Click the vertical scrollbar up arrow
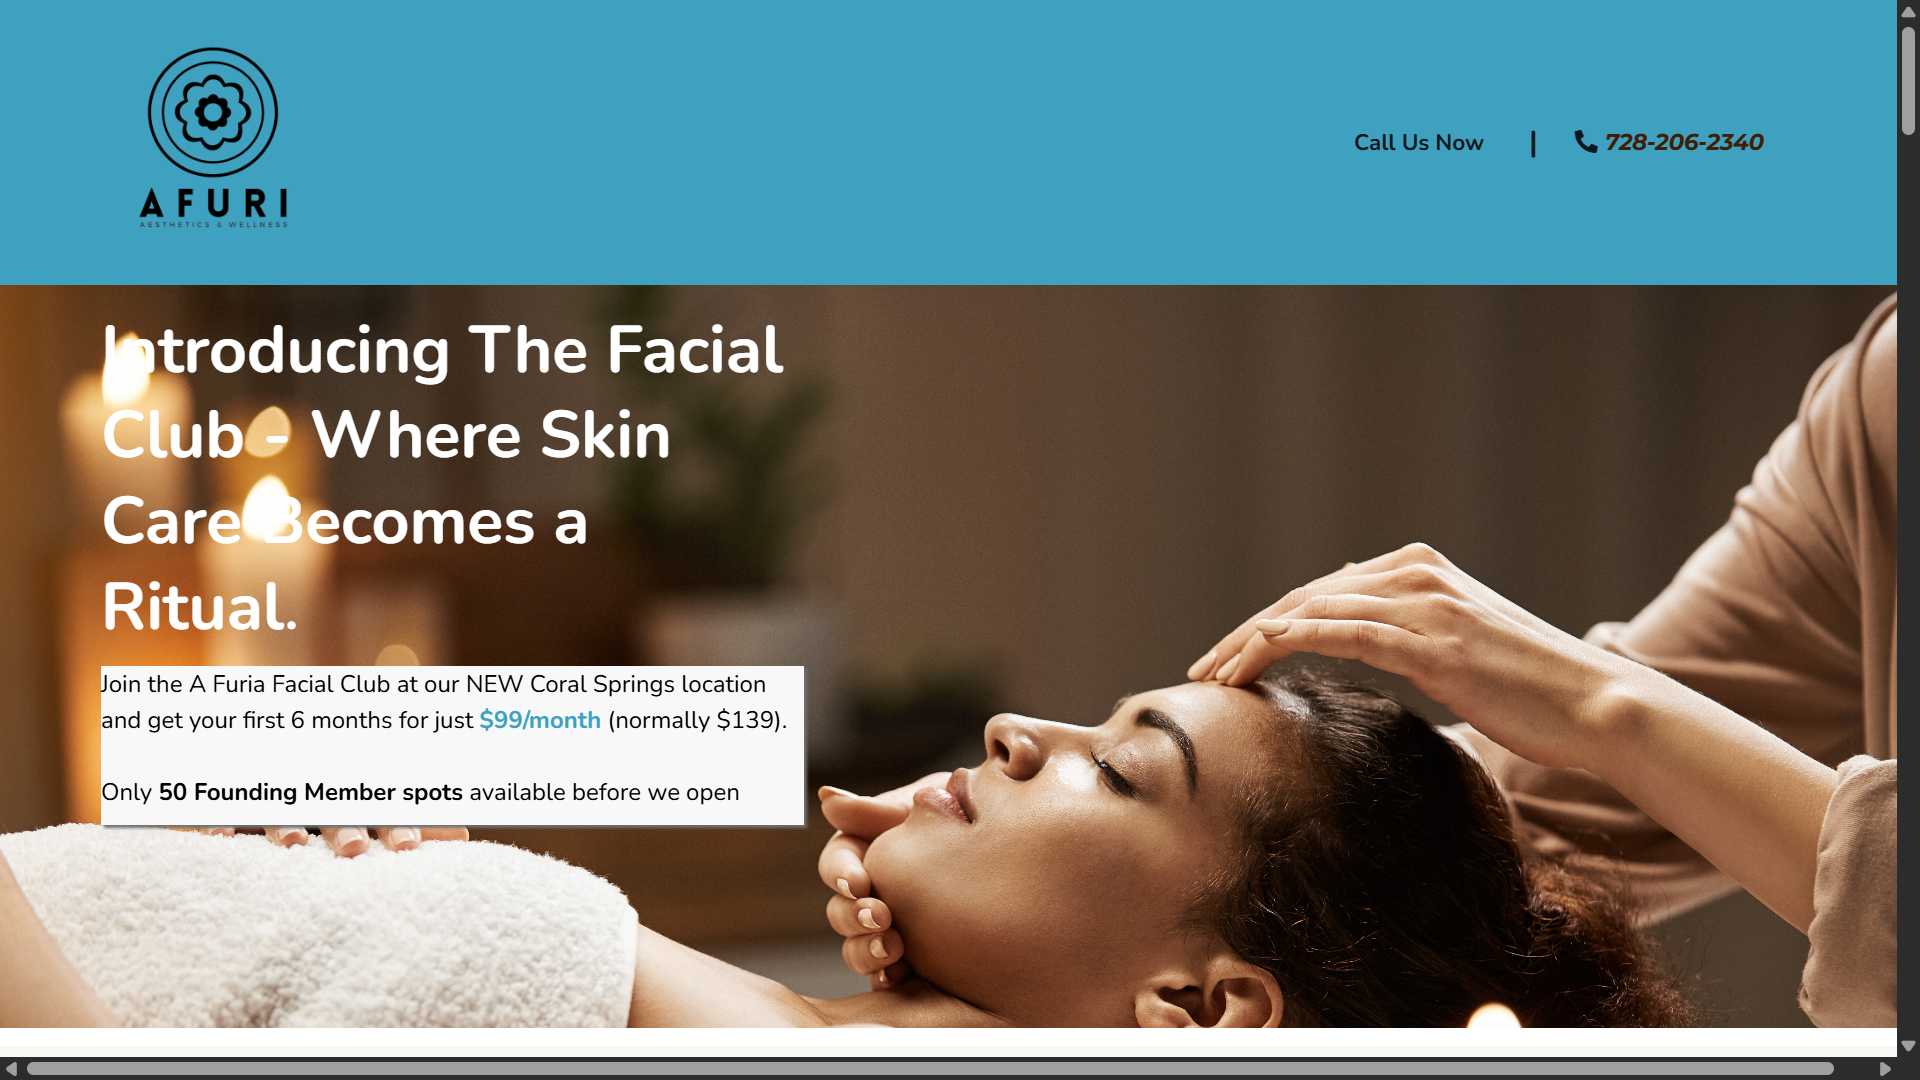Image resolution: width=1920 pixels, height=1080 pixels. 1908,12
